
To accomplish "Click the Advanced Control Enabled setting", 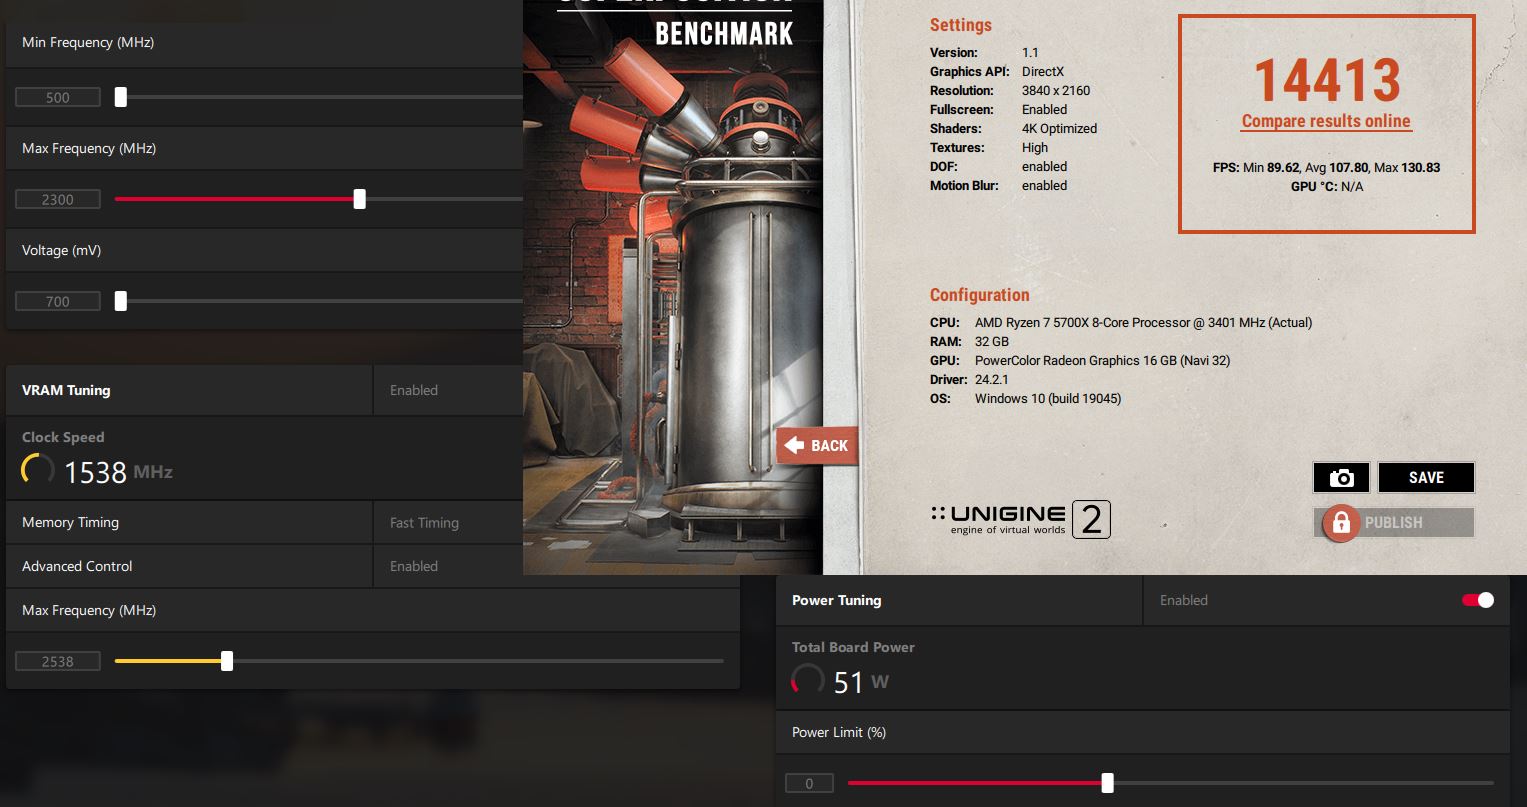I will pyautogui.click(x=414, y=566).
